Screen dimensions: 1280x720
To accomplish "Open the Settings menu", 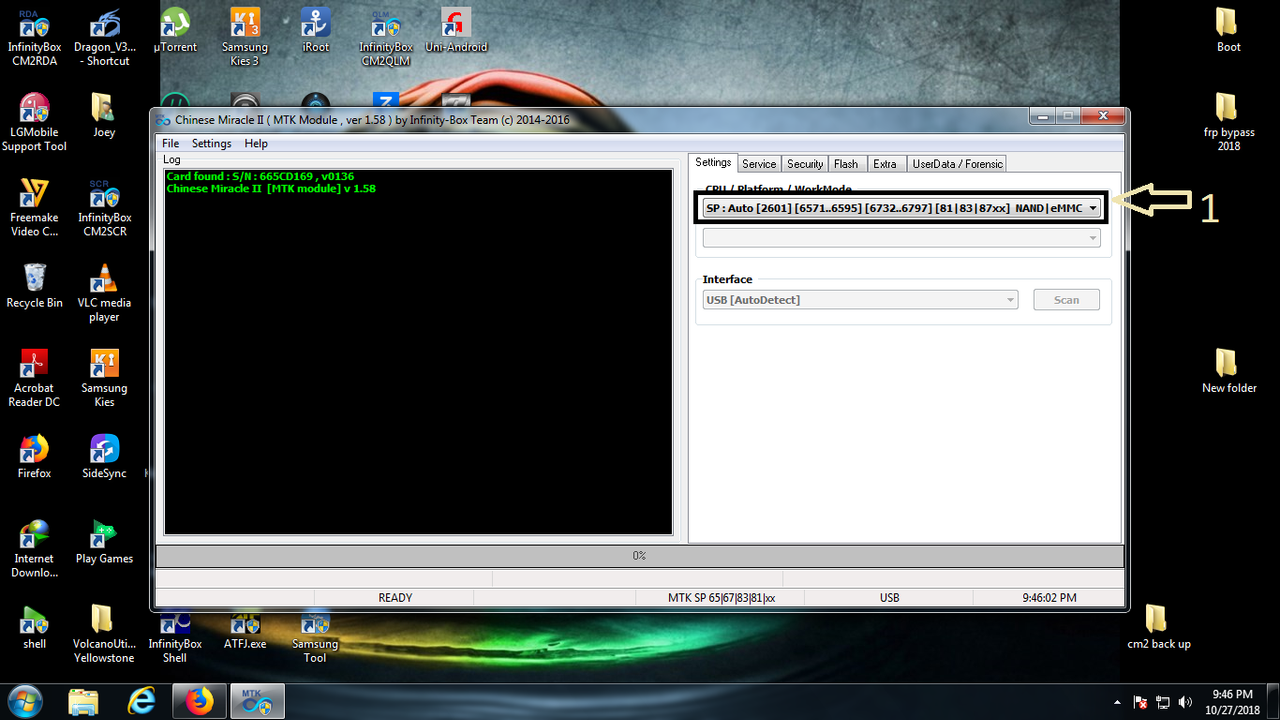I will click(211, 143).
